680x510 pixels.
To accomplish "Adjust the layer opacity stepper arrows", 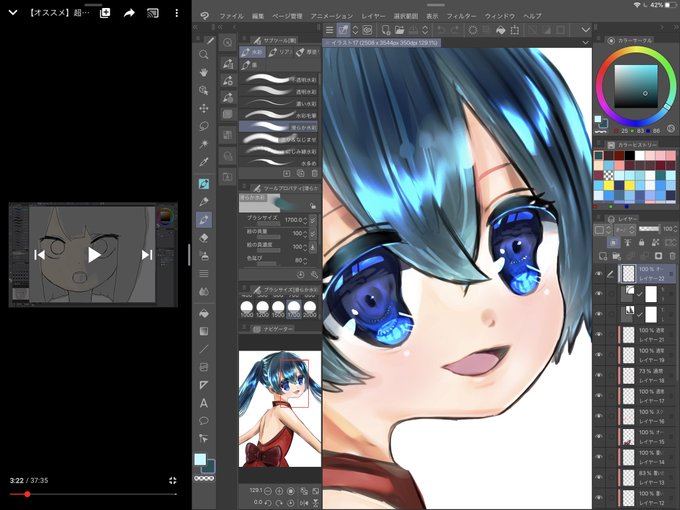I will (675, 229).
